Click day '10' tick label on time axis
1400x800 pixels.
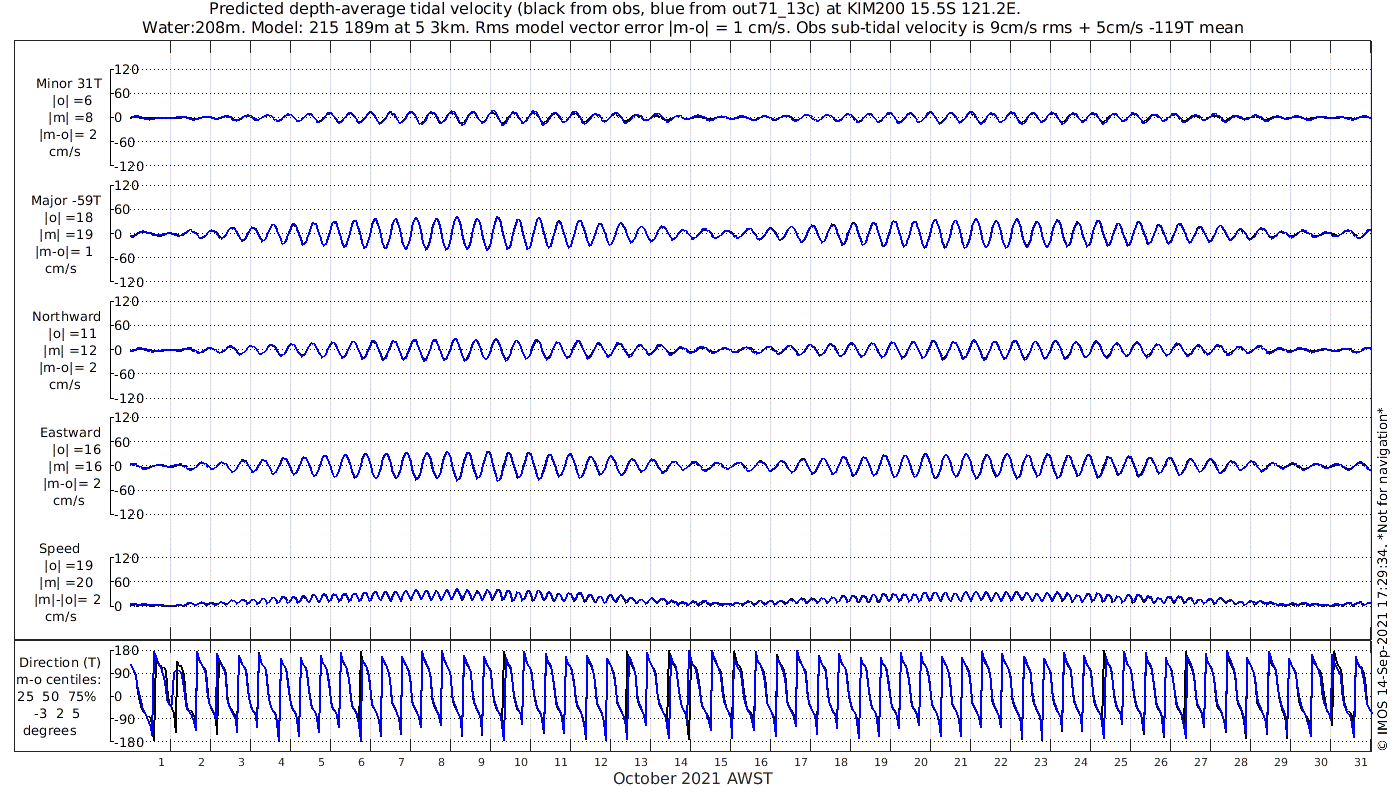pos(521,762)
